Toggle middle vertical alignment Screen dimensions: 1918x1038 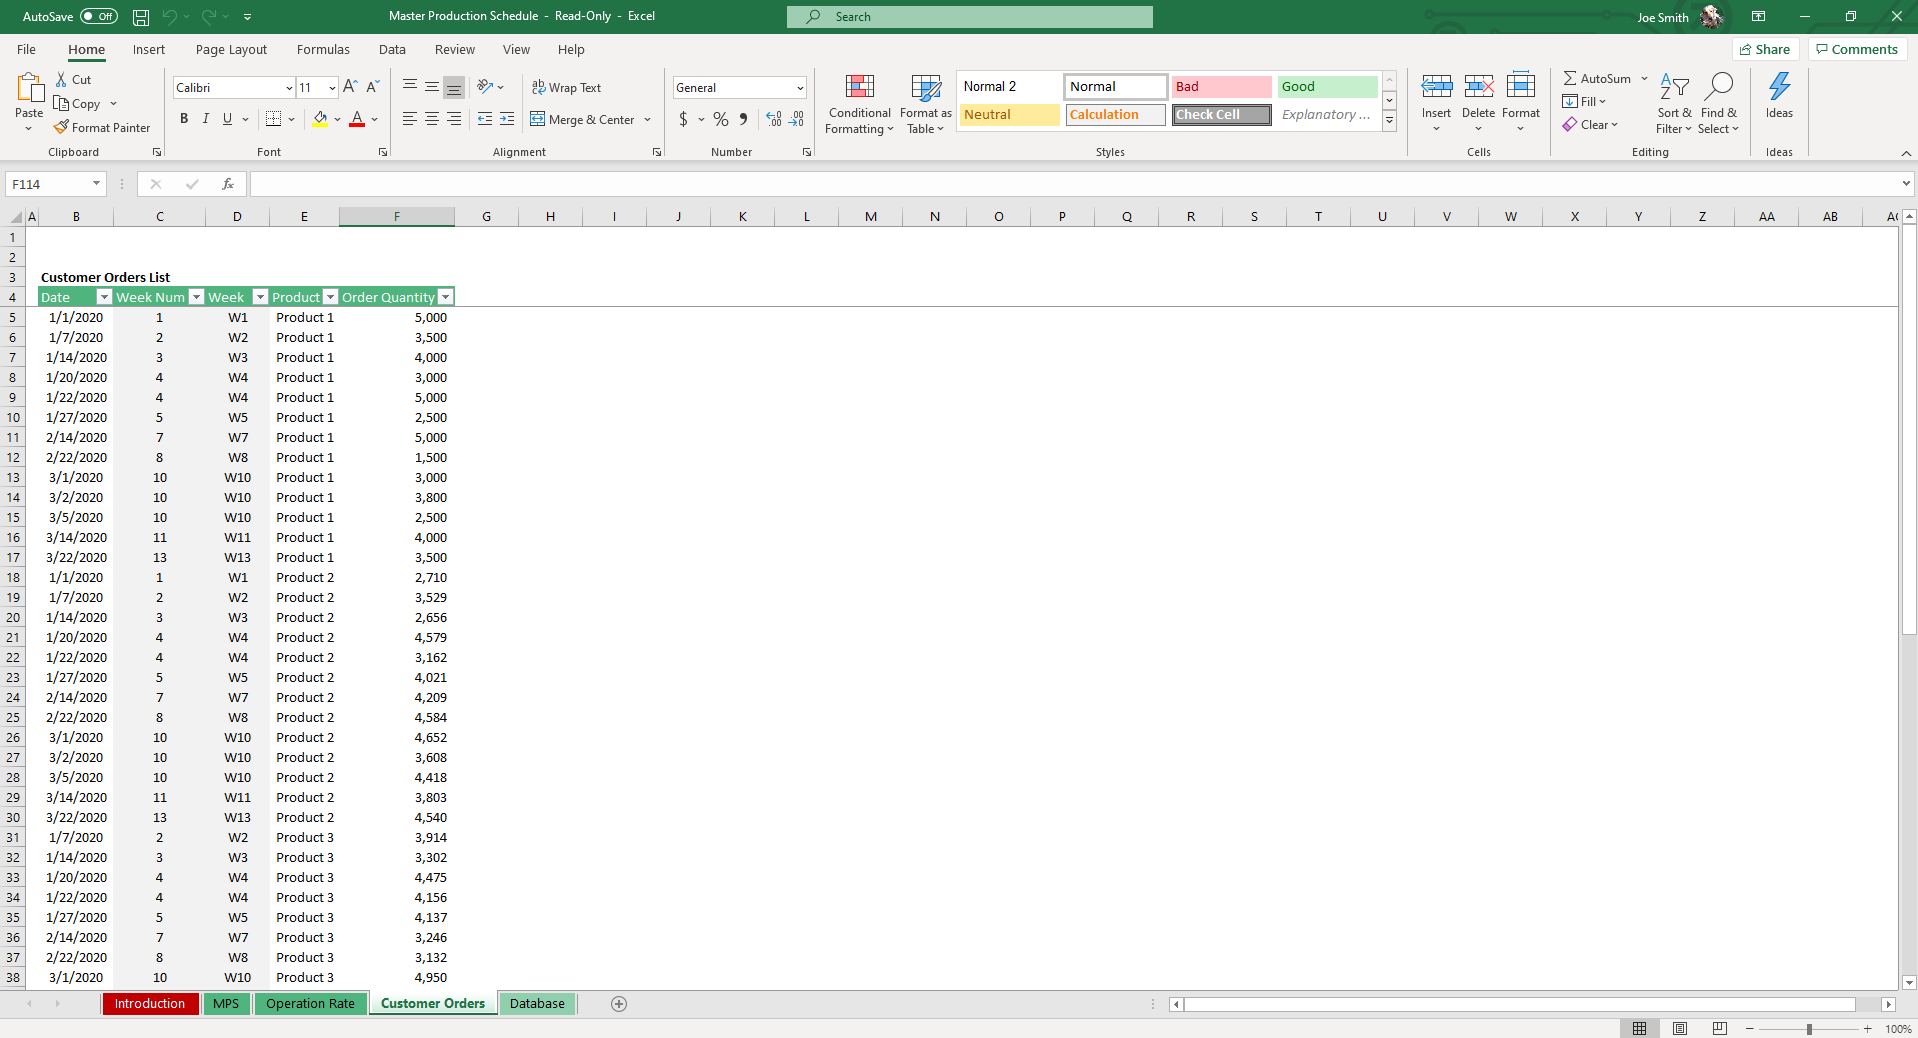432,88
